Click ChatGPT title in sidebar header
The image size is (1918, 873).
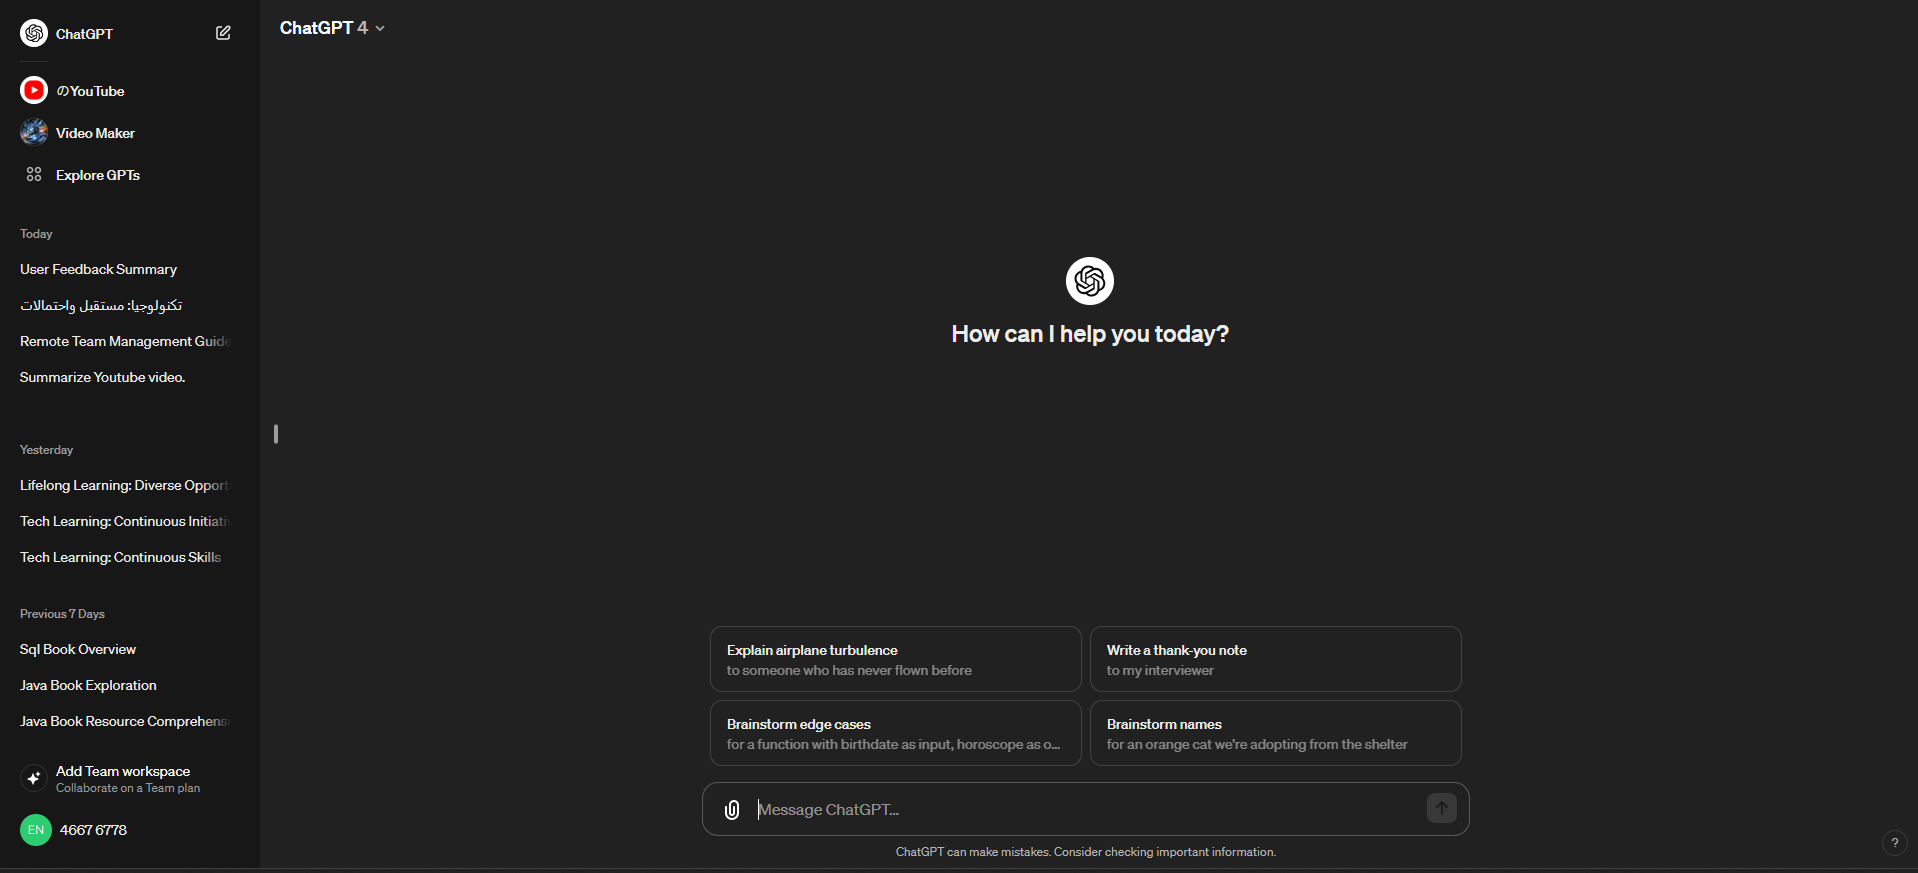coord(84,34)
